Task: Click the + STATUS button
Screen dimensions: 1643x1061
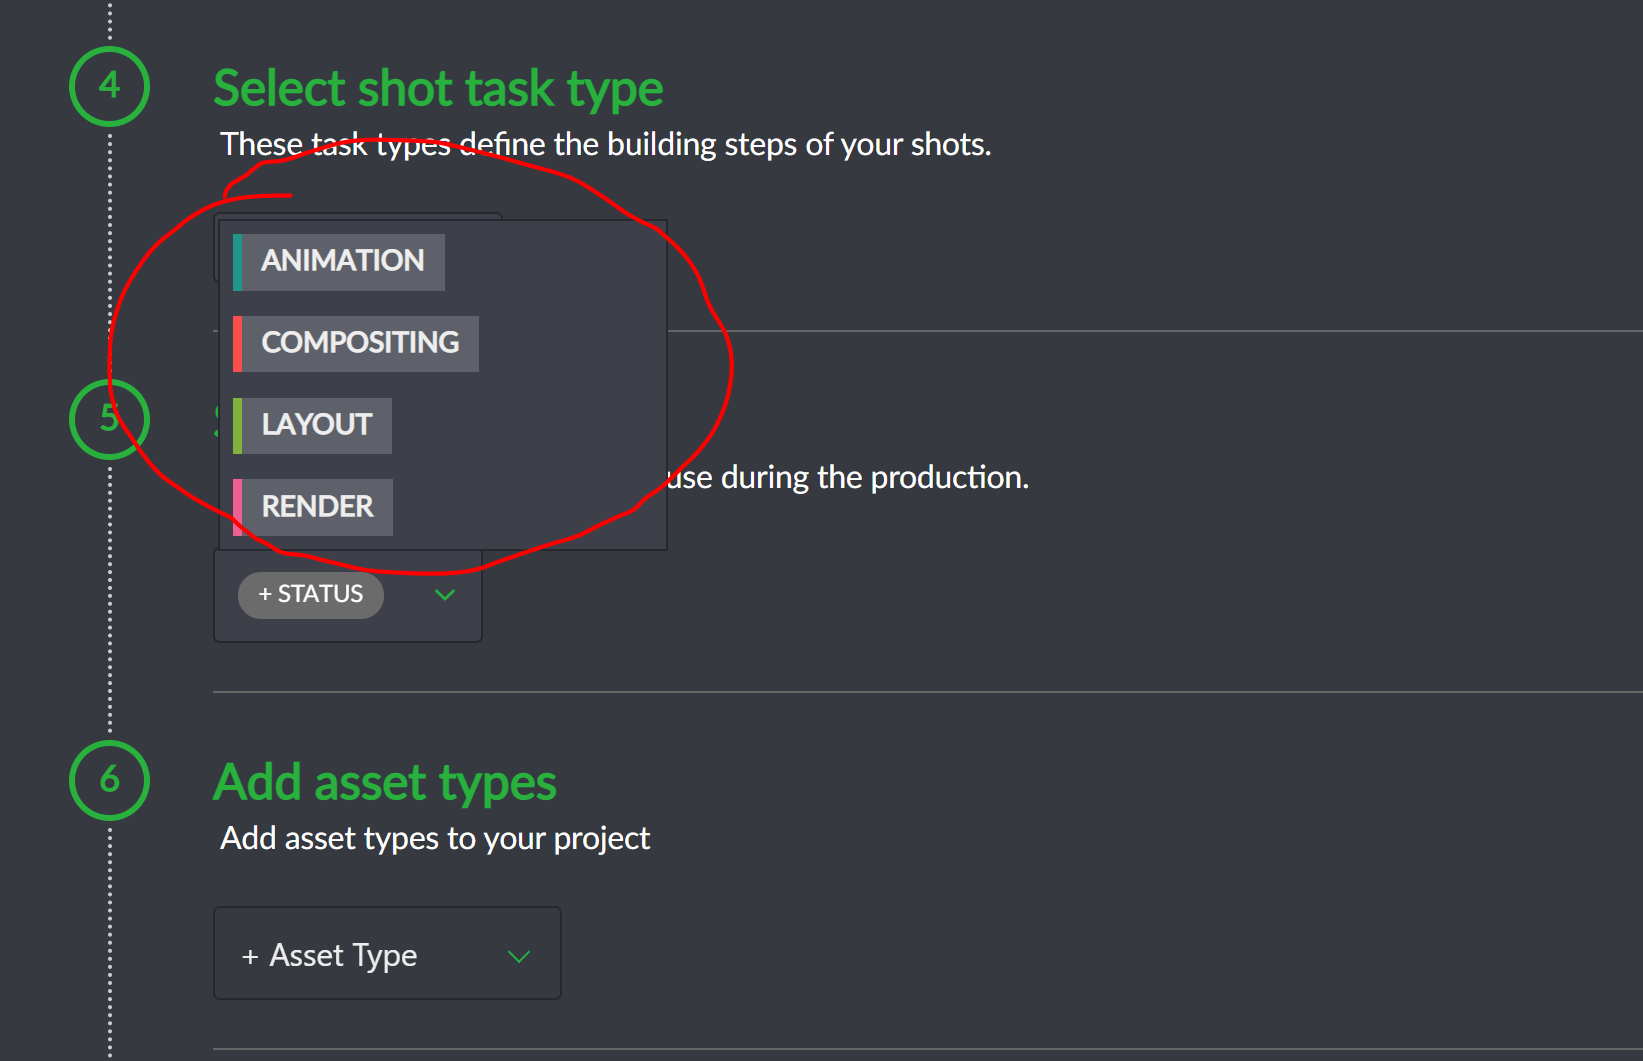Action: tap(310, 594)
